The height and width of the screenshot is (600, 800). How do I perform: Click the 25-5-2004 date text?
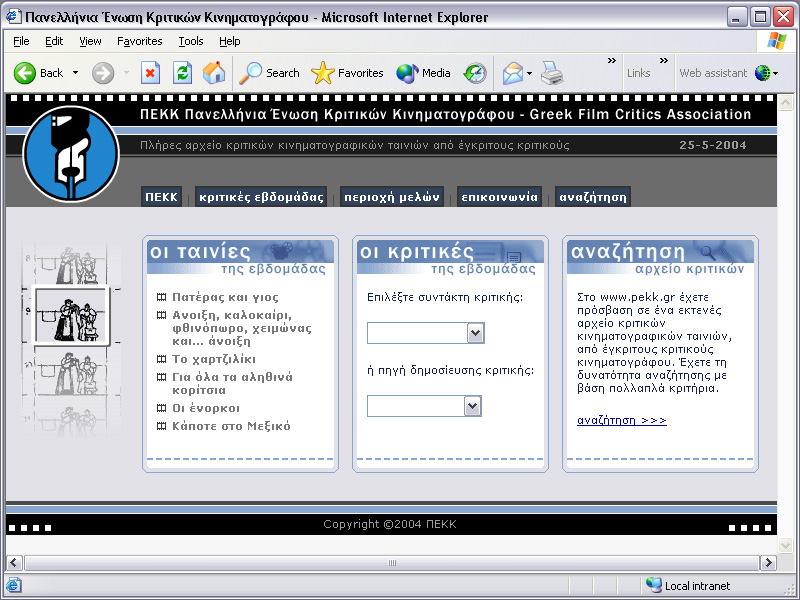712,145
